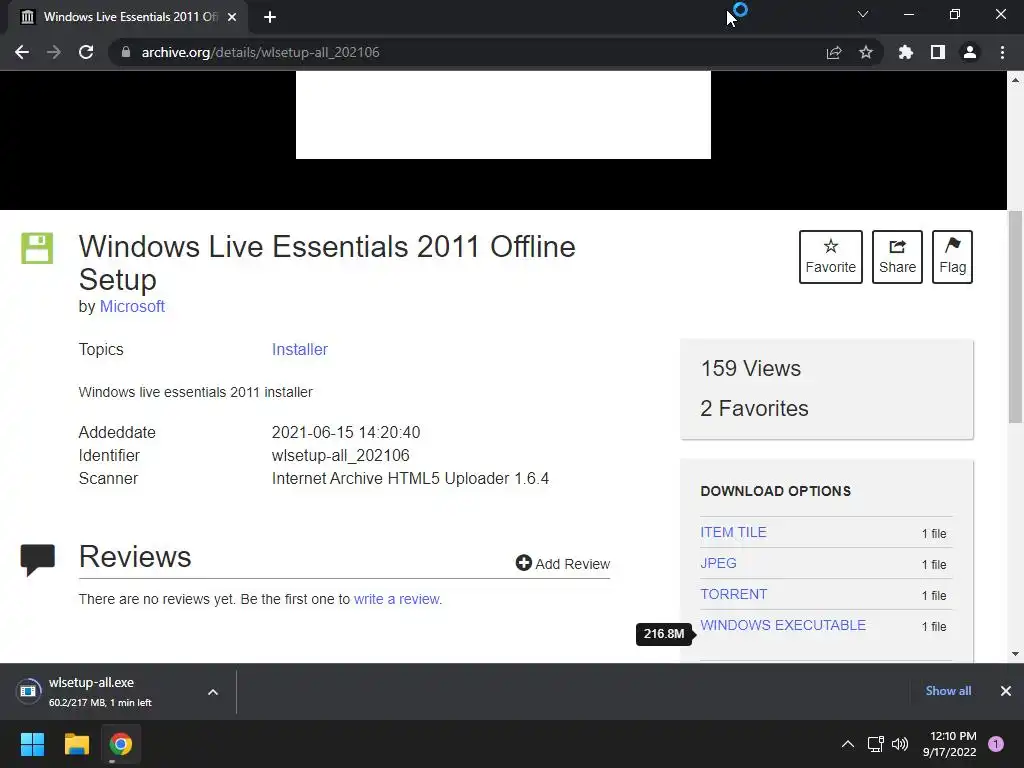Image resolution: width=1024 pixels, height=768 pixels.
Task: Open the Chrome profile avatar
Action: coord(970,52)
